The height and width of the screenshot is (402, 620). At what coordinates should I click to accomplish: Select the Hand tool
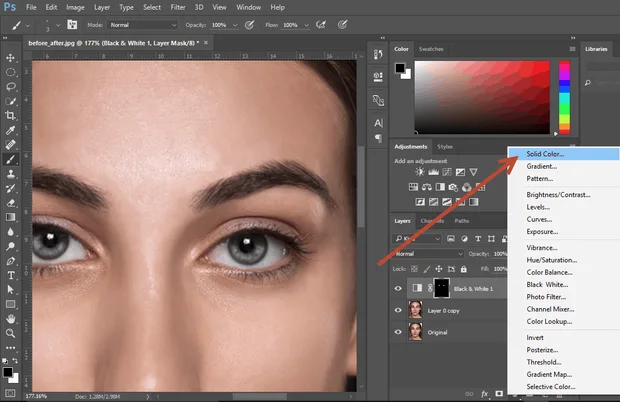[x=11, y=319]
